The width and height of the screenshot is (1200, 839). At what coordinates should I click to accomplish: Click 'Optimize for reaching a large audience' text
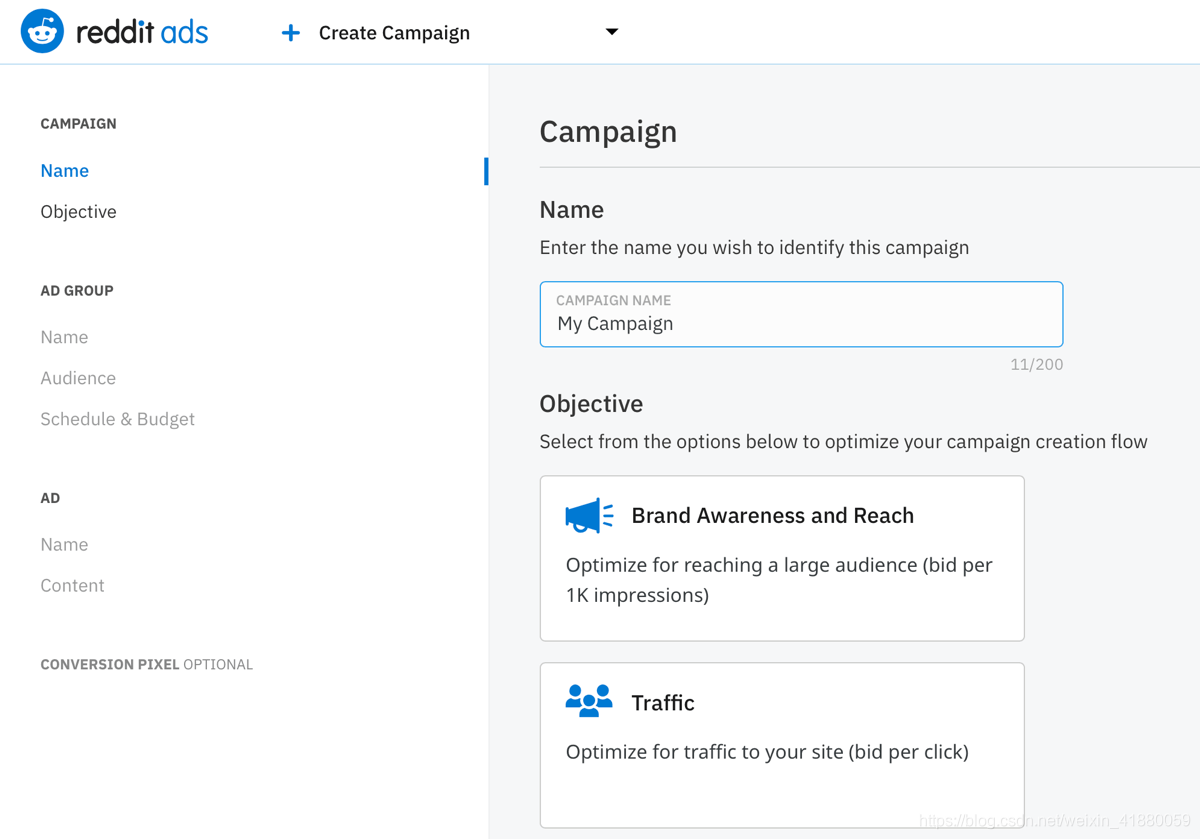pyautogui.click(x=779, y=579)
